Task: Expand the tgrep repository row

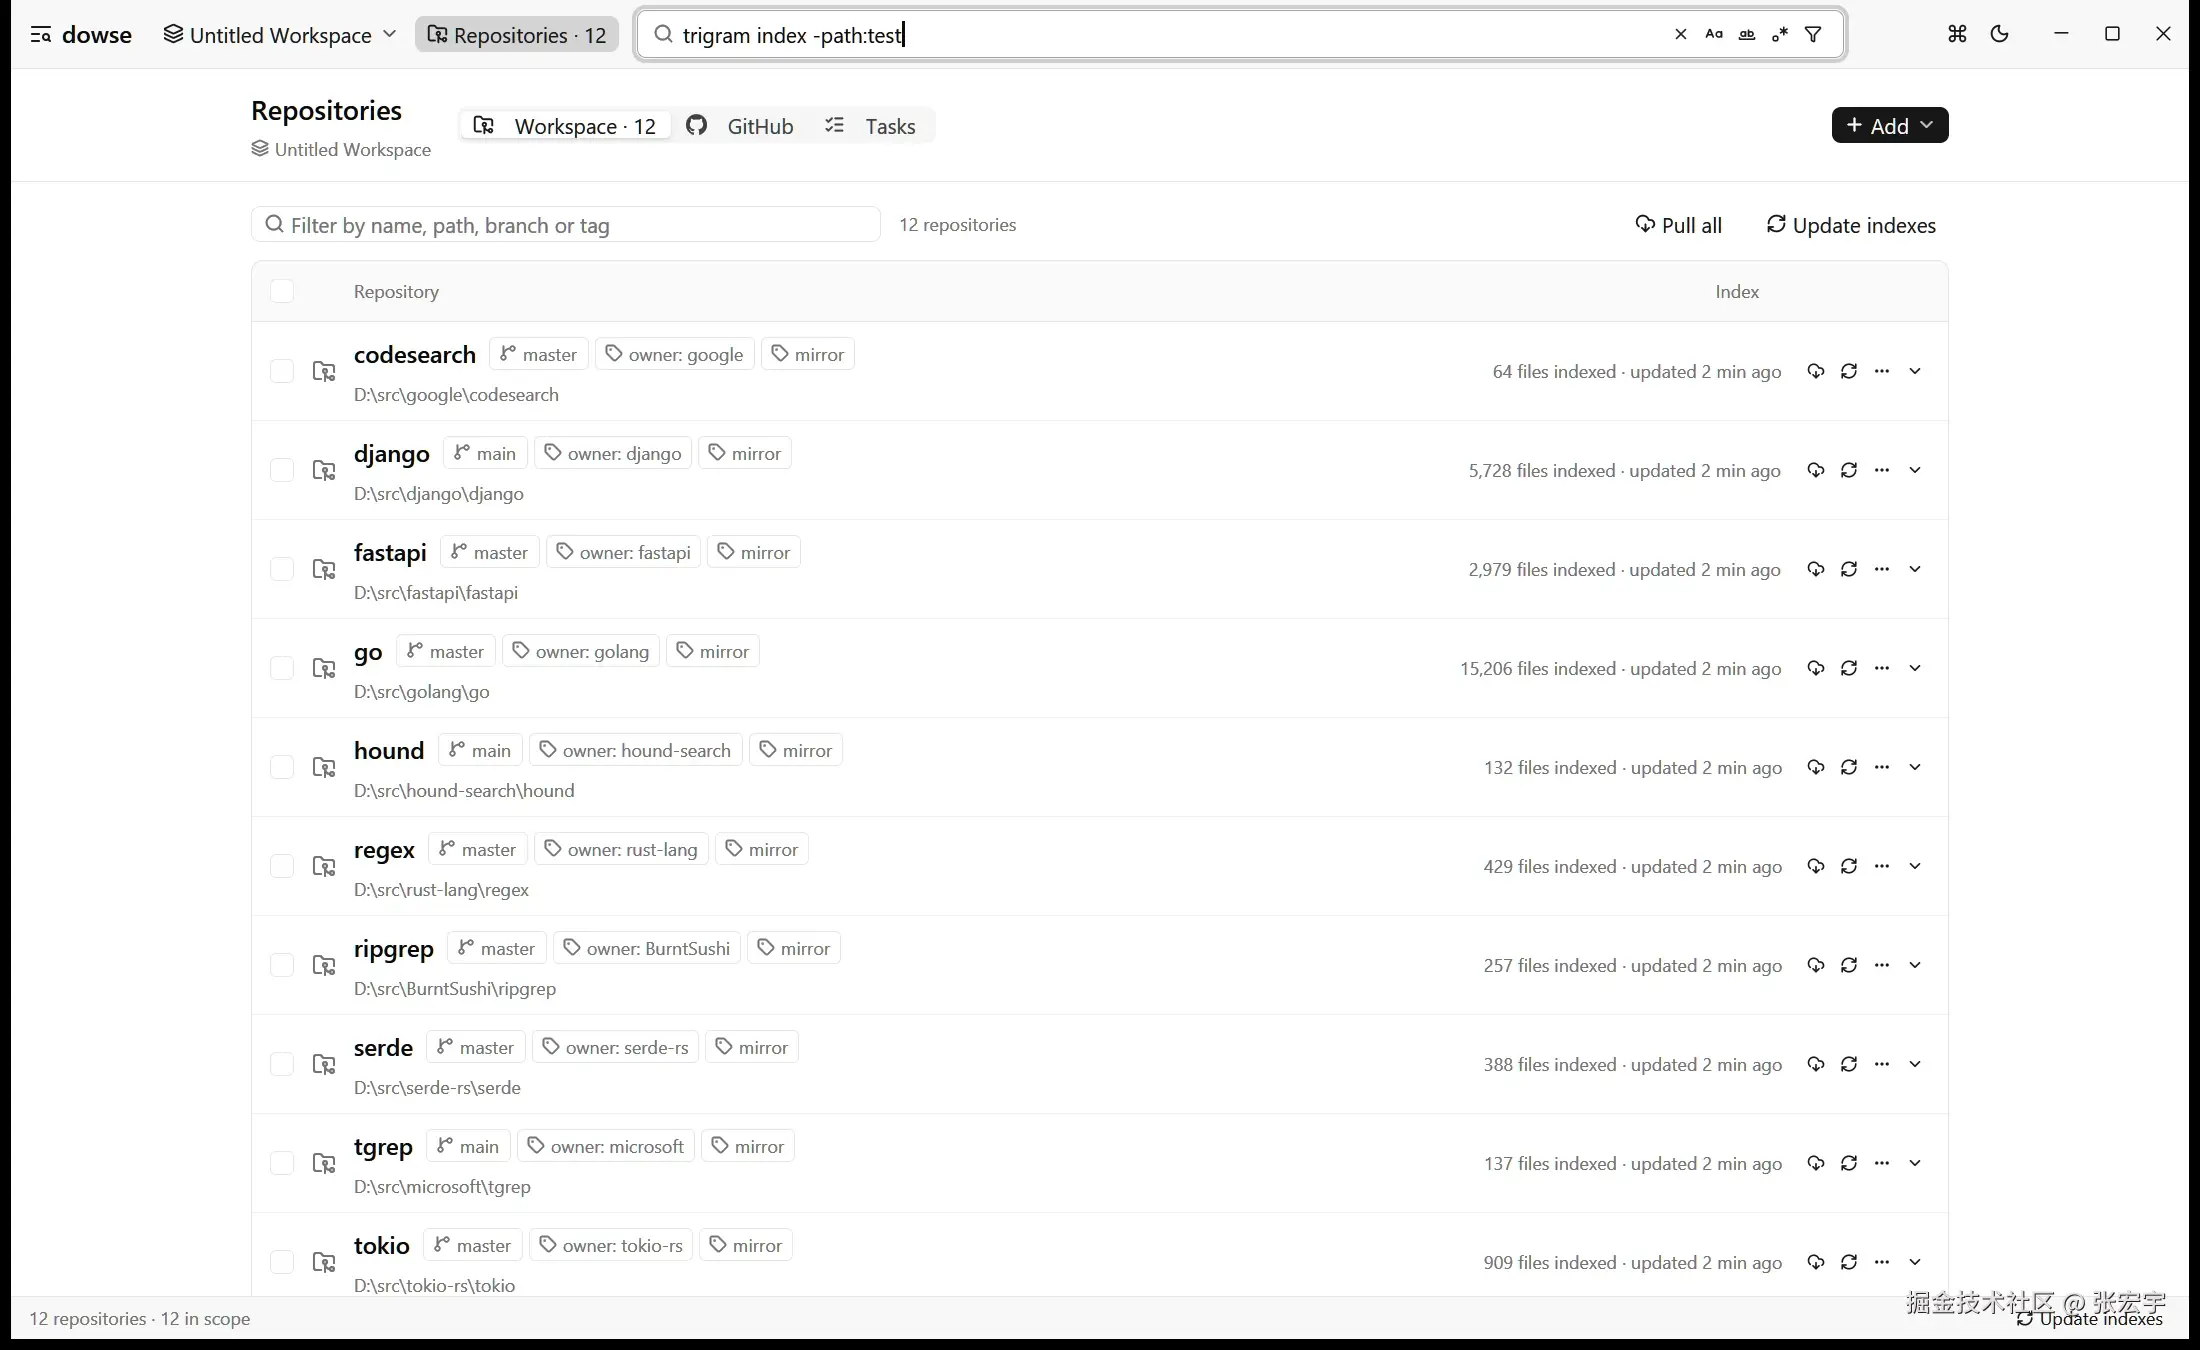Action: (1915, 1163)
